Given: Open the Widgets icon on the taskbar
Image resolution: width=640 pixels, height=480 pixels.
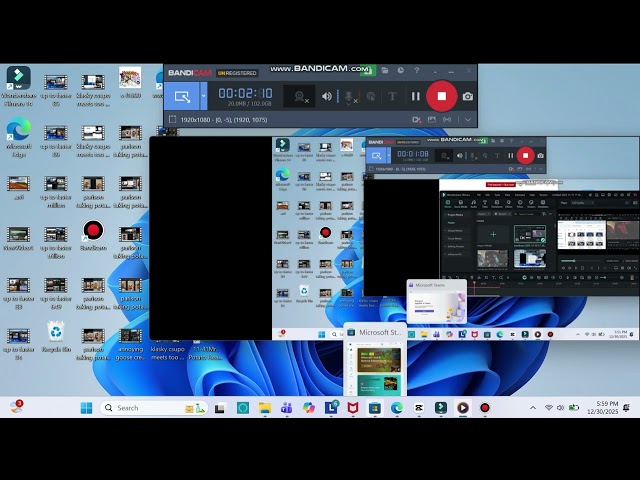Looking at the screenshot, I should (16, 407).
